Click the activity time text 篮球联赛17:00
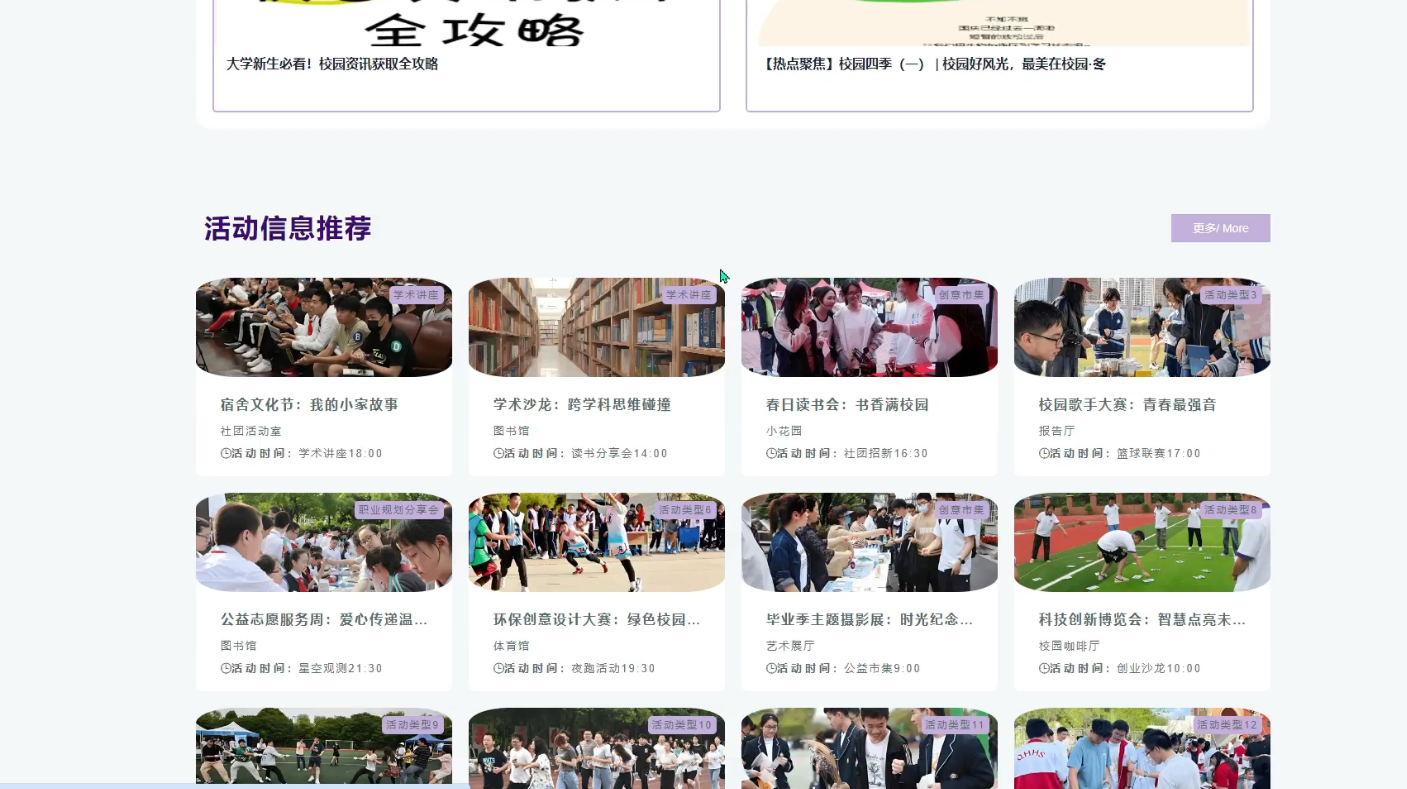 [x=1160, y=454]
